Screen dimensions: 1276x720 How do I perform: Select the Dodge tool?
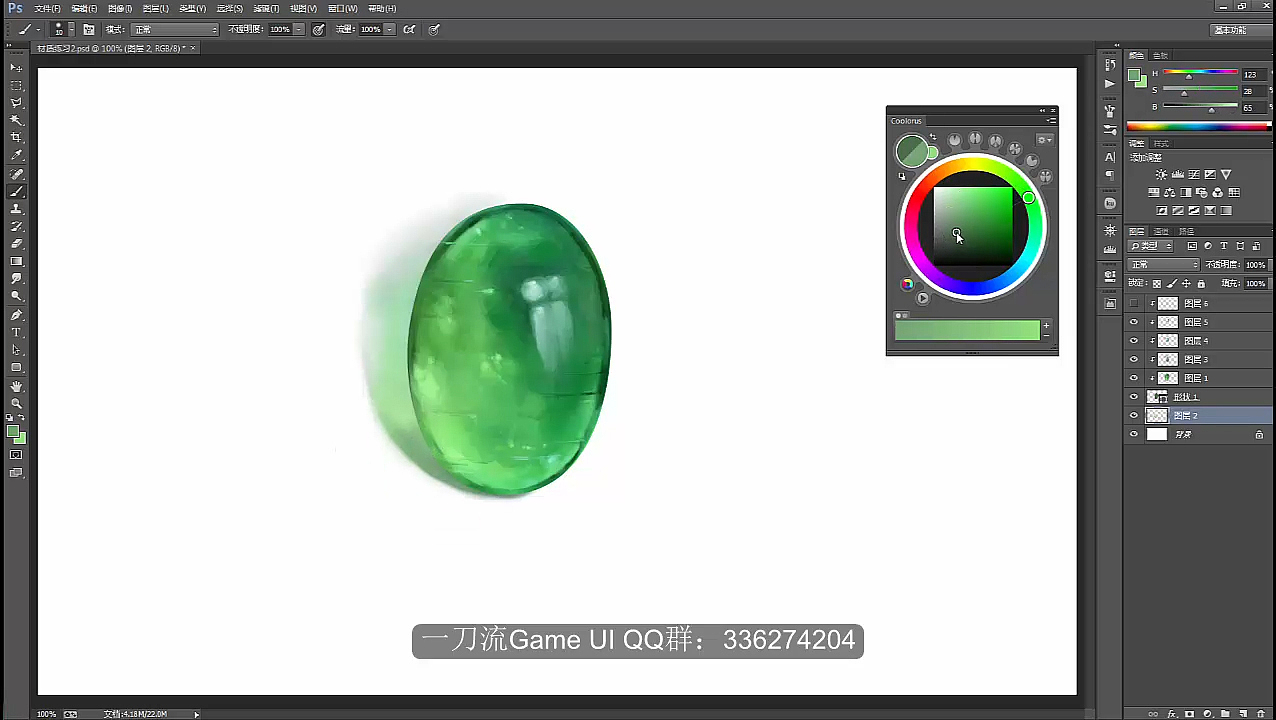click(16, 297)
